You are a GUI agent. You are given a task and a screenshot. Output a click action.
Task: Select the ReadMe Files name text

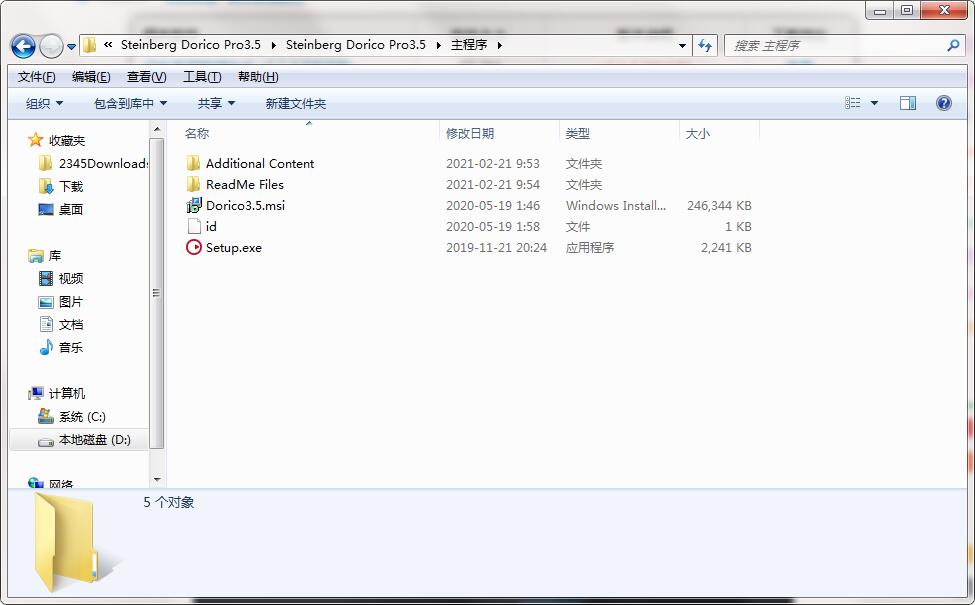coord(244,185)
